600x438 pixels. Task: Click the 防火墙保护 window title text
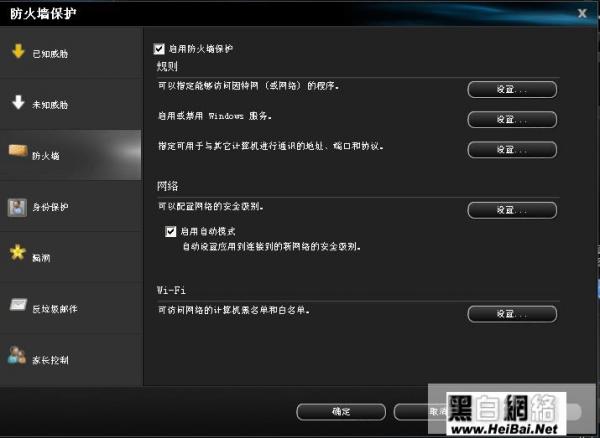pyautogui.click(x=43, y=14)
